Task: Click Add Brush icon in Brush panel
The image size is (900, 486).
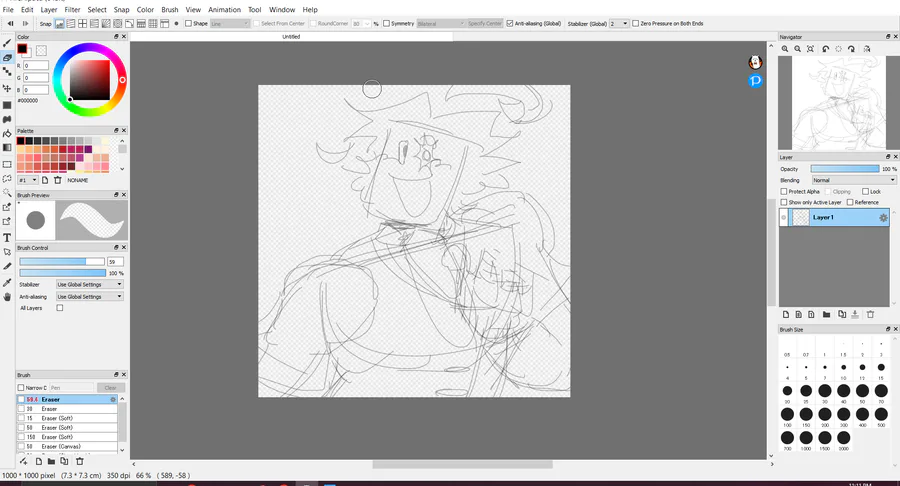Action: point(24,461)
